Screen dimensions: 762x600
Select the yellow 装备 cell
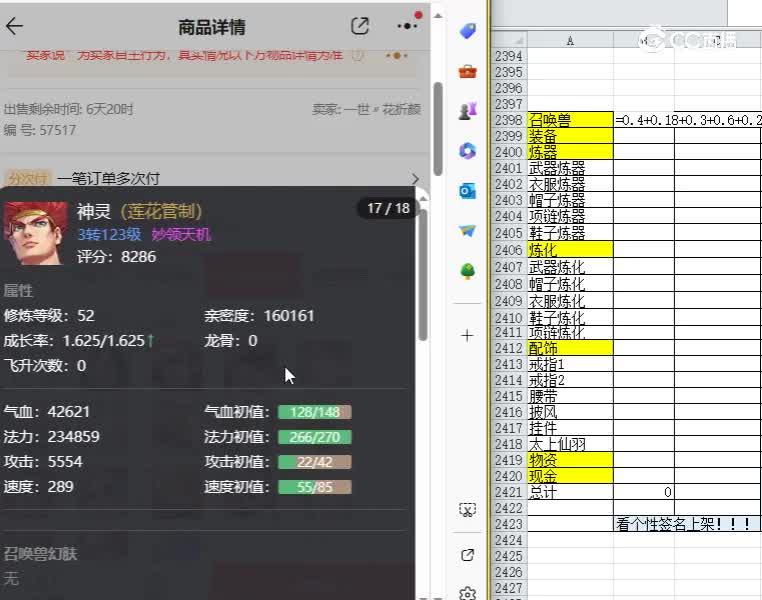click(x=570, y=136)
